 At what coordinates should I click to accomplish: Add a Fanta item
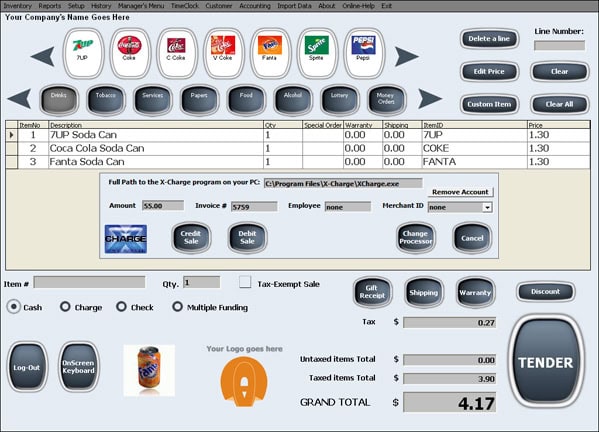tap(270, 53)
